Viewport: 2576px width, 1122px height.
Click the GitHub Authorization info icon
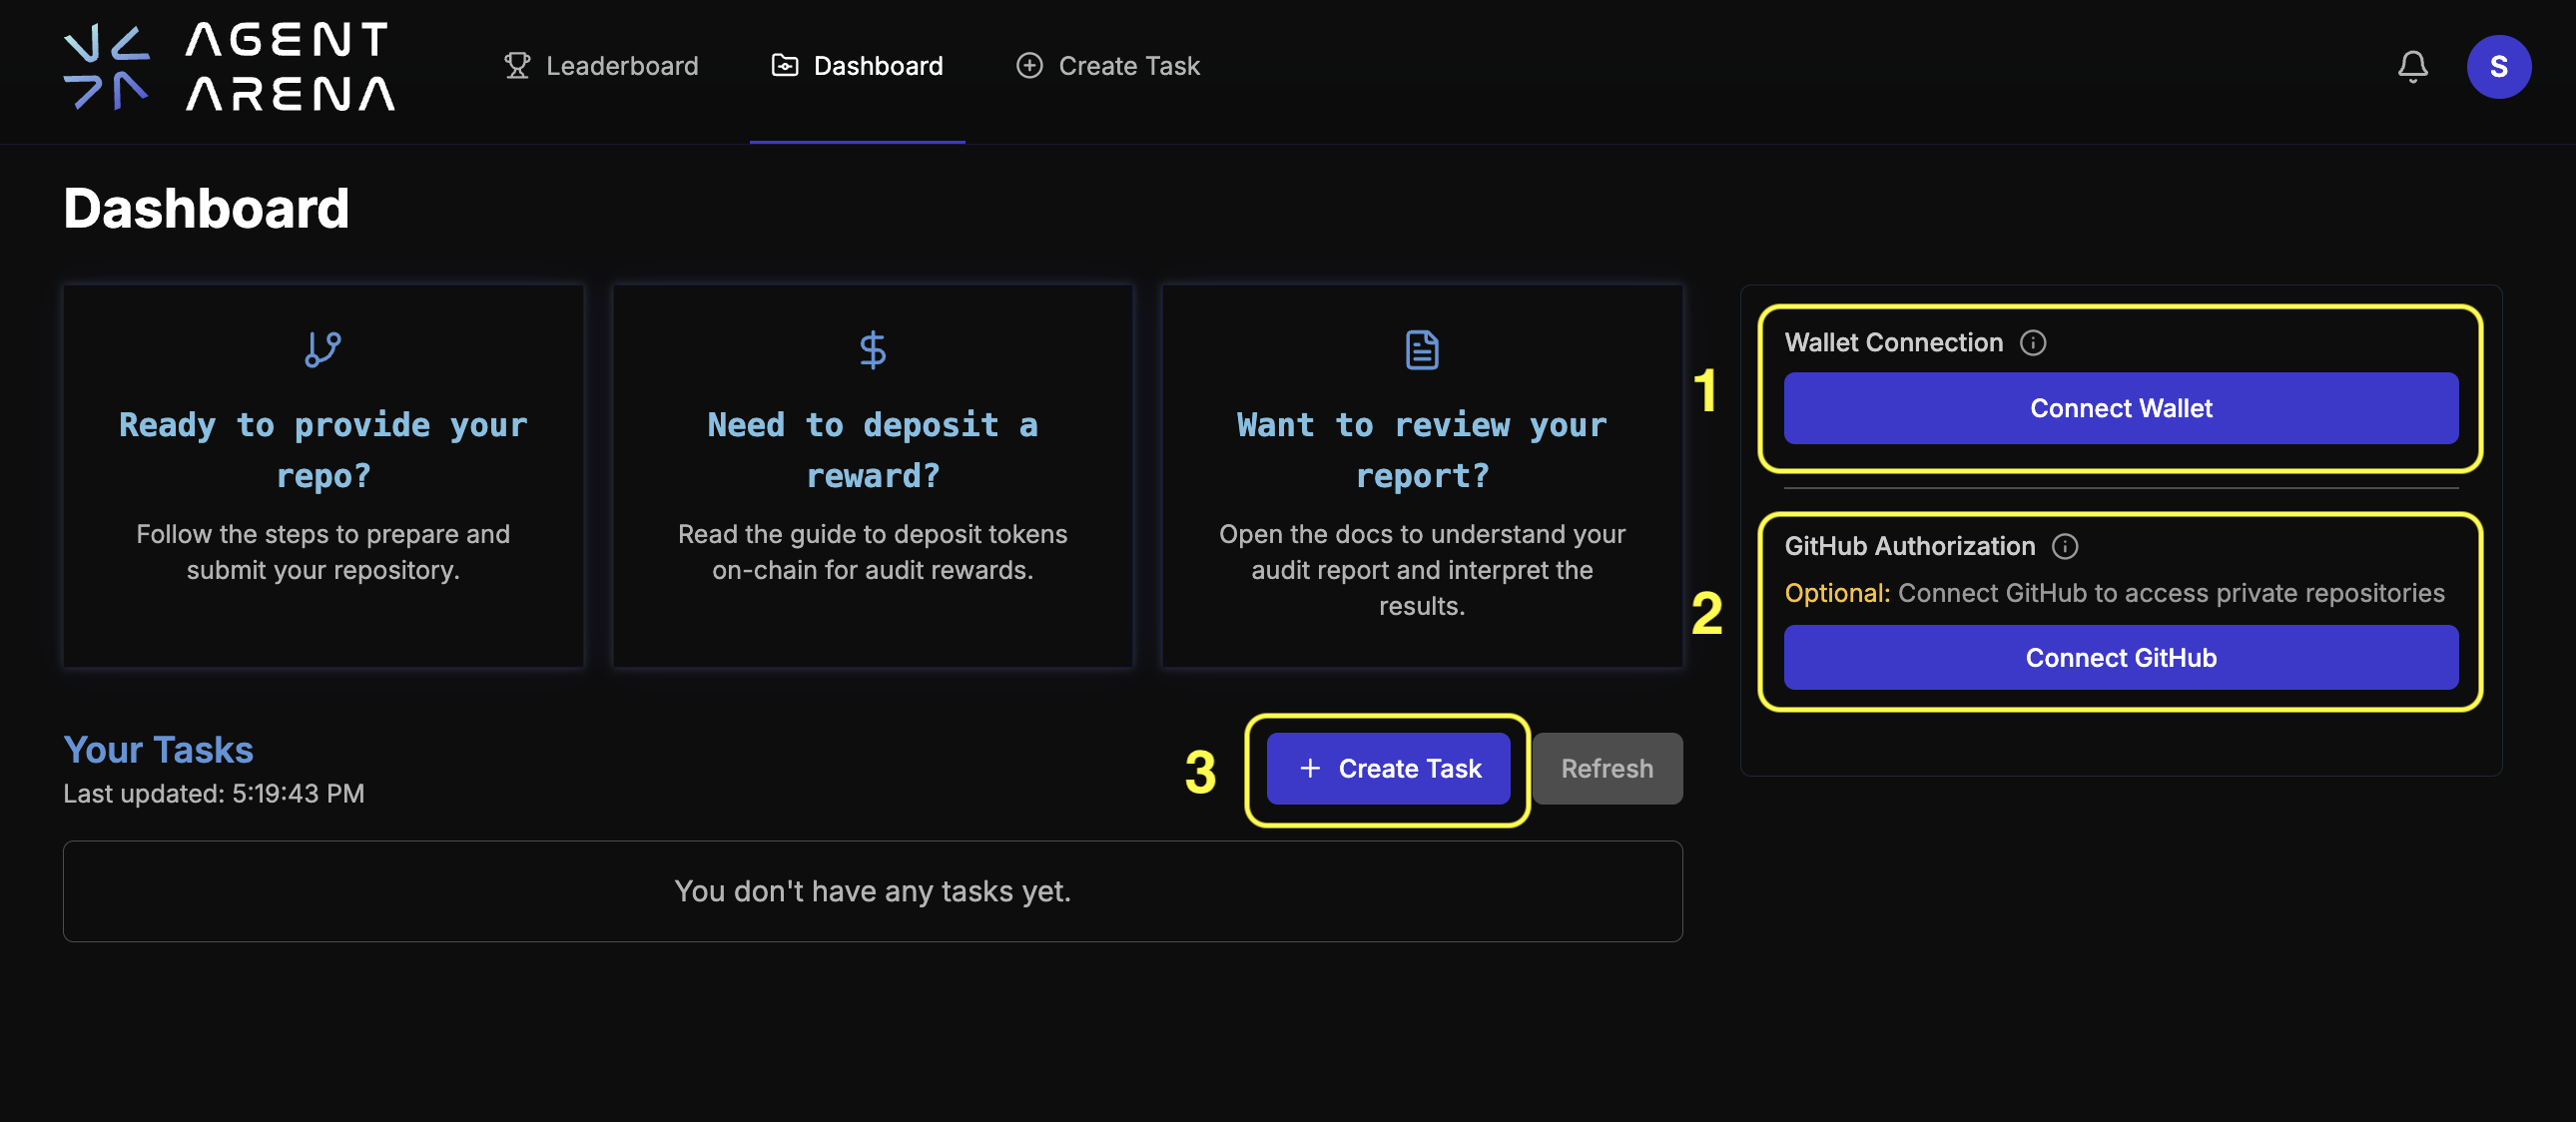(2064, 546)
